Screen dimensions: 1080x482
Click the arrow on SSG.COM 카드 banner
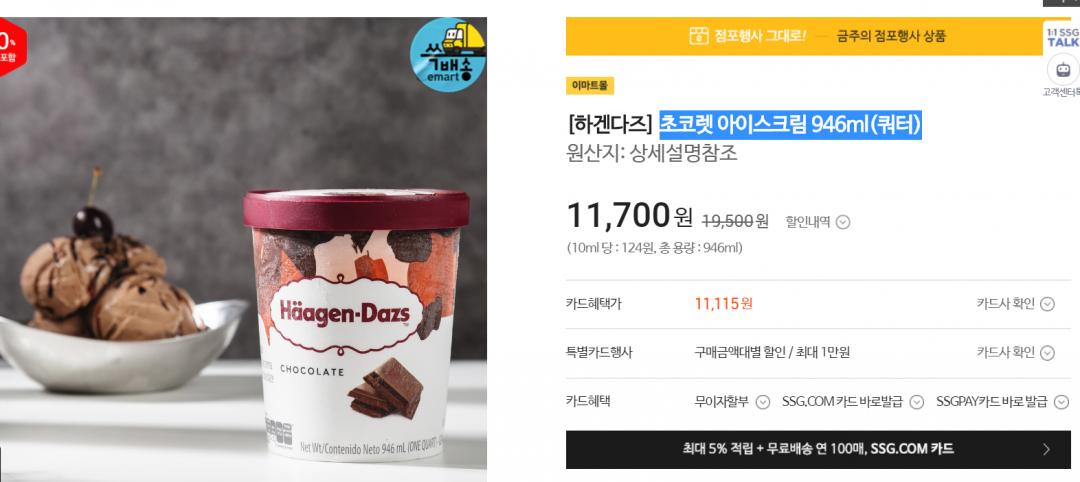pyautogui.click(x=1046, y=450)
